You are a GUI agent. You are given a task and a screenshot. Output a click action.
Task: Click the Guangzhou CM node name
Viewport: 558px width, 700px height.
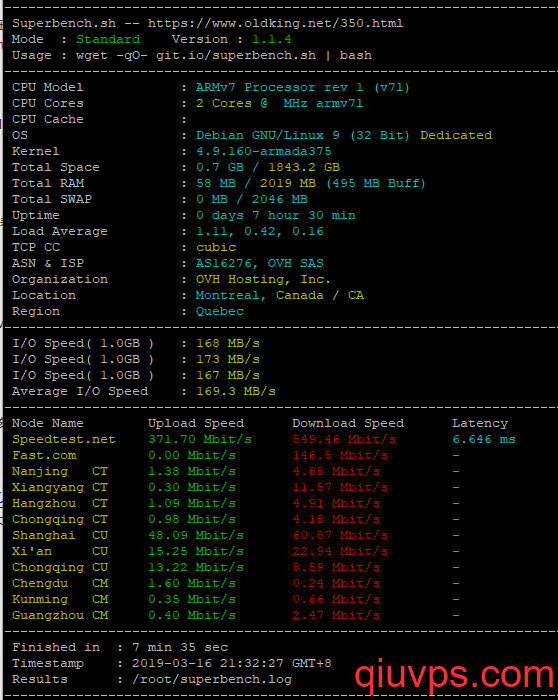pyautogui.click(x=60, y=615)
